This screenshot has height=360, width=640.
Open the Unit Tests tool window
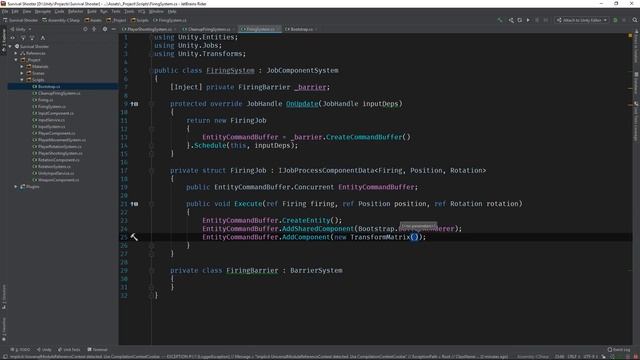click(69, 350)
